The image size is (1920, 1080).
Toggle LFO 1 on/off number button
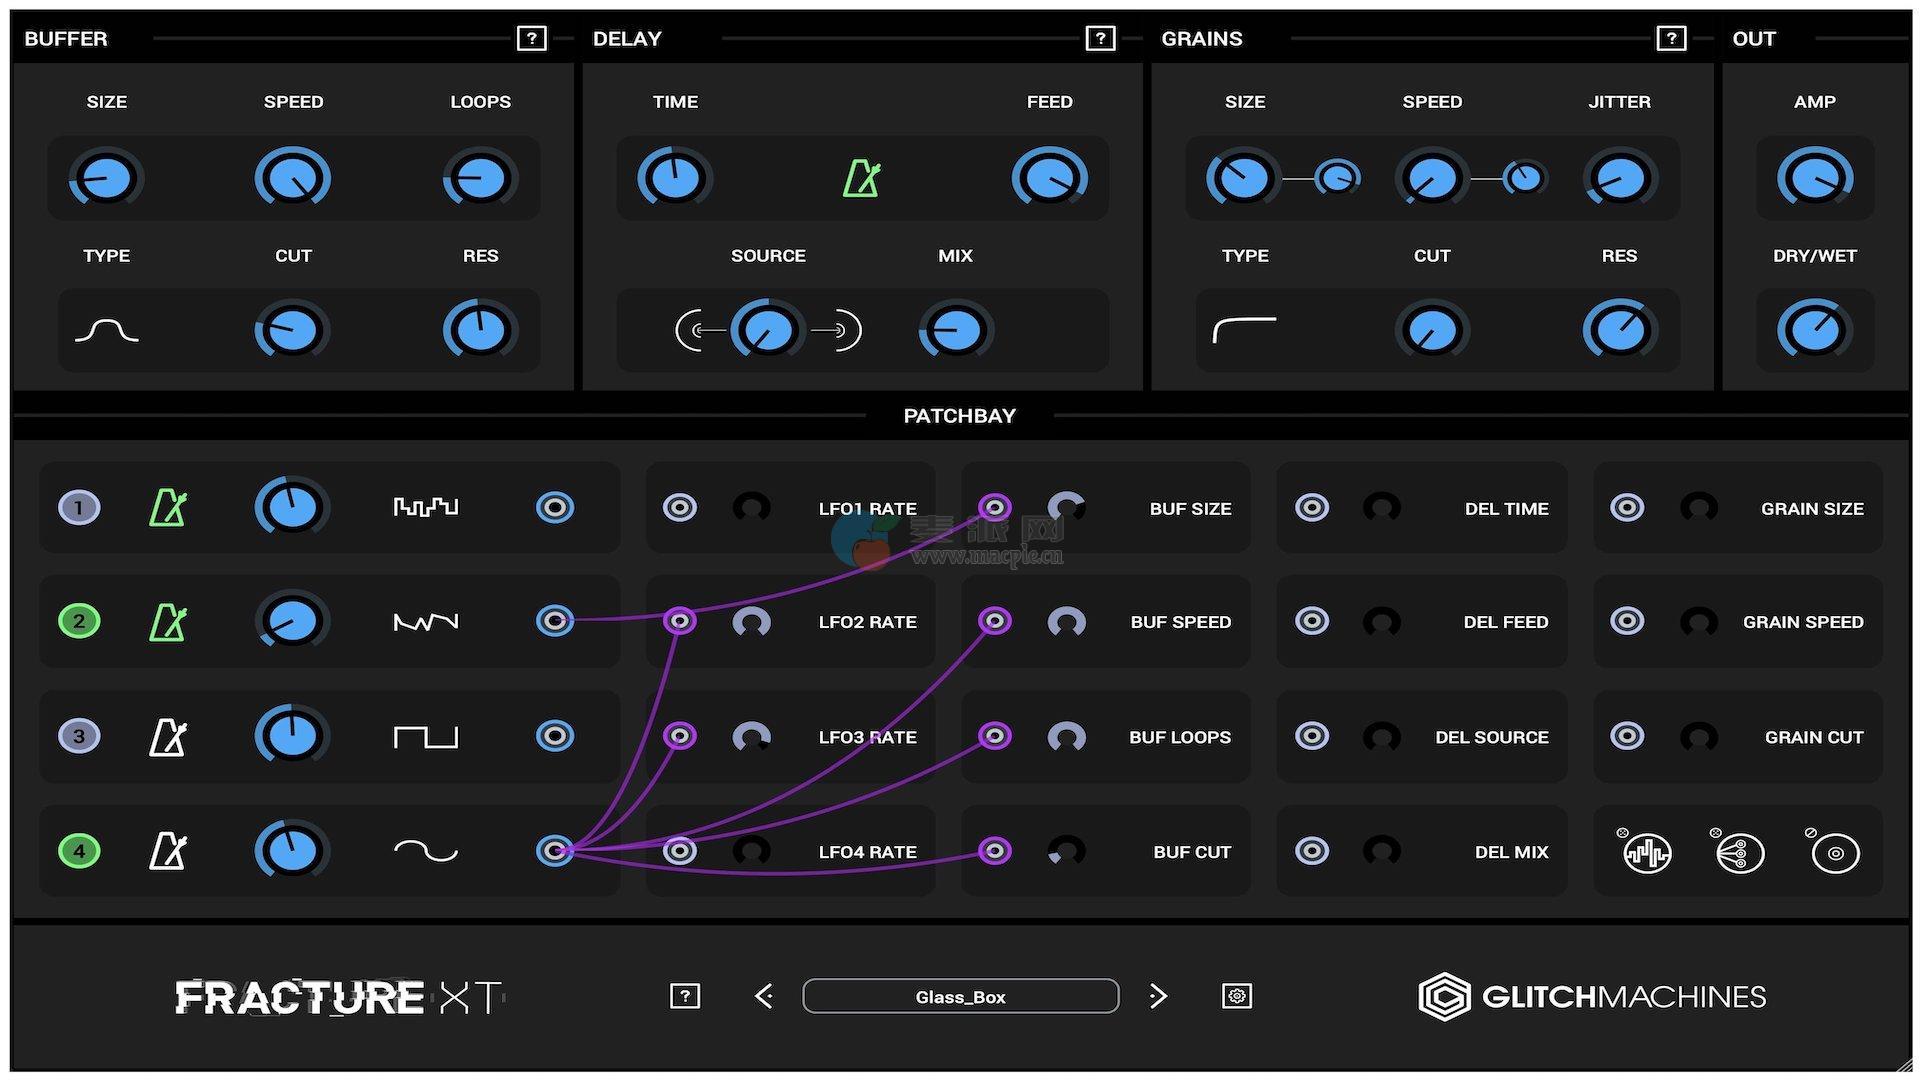79,507
